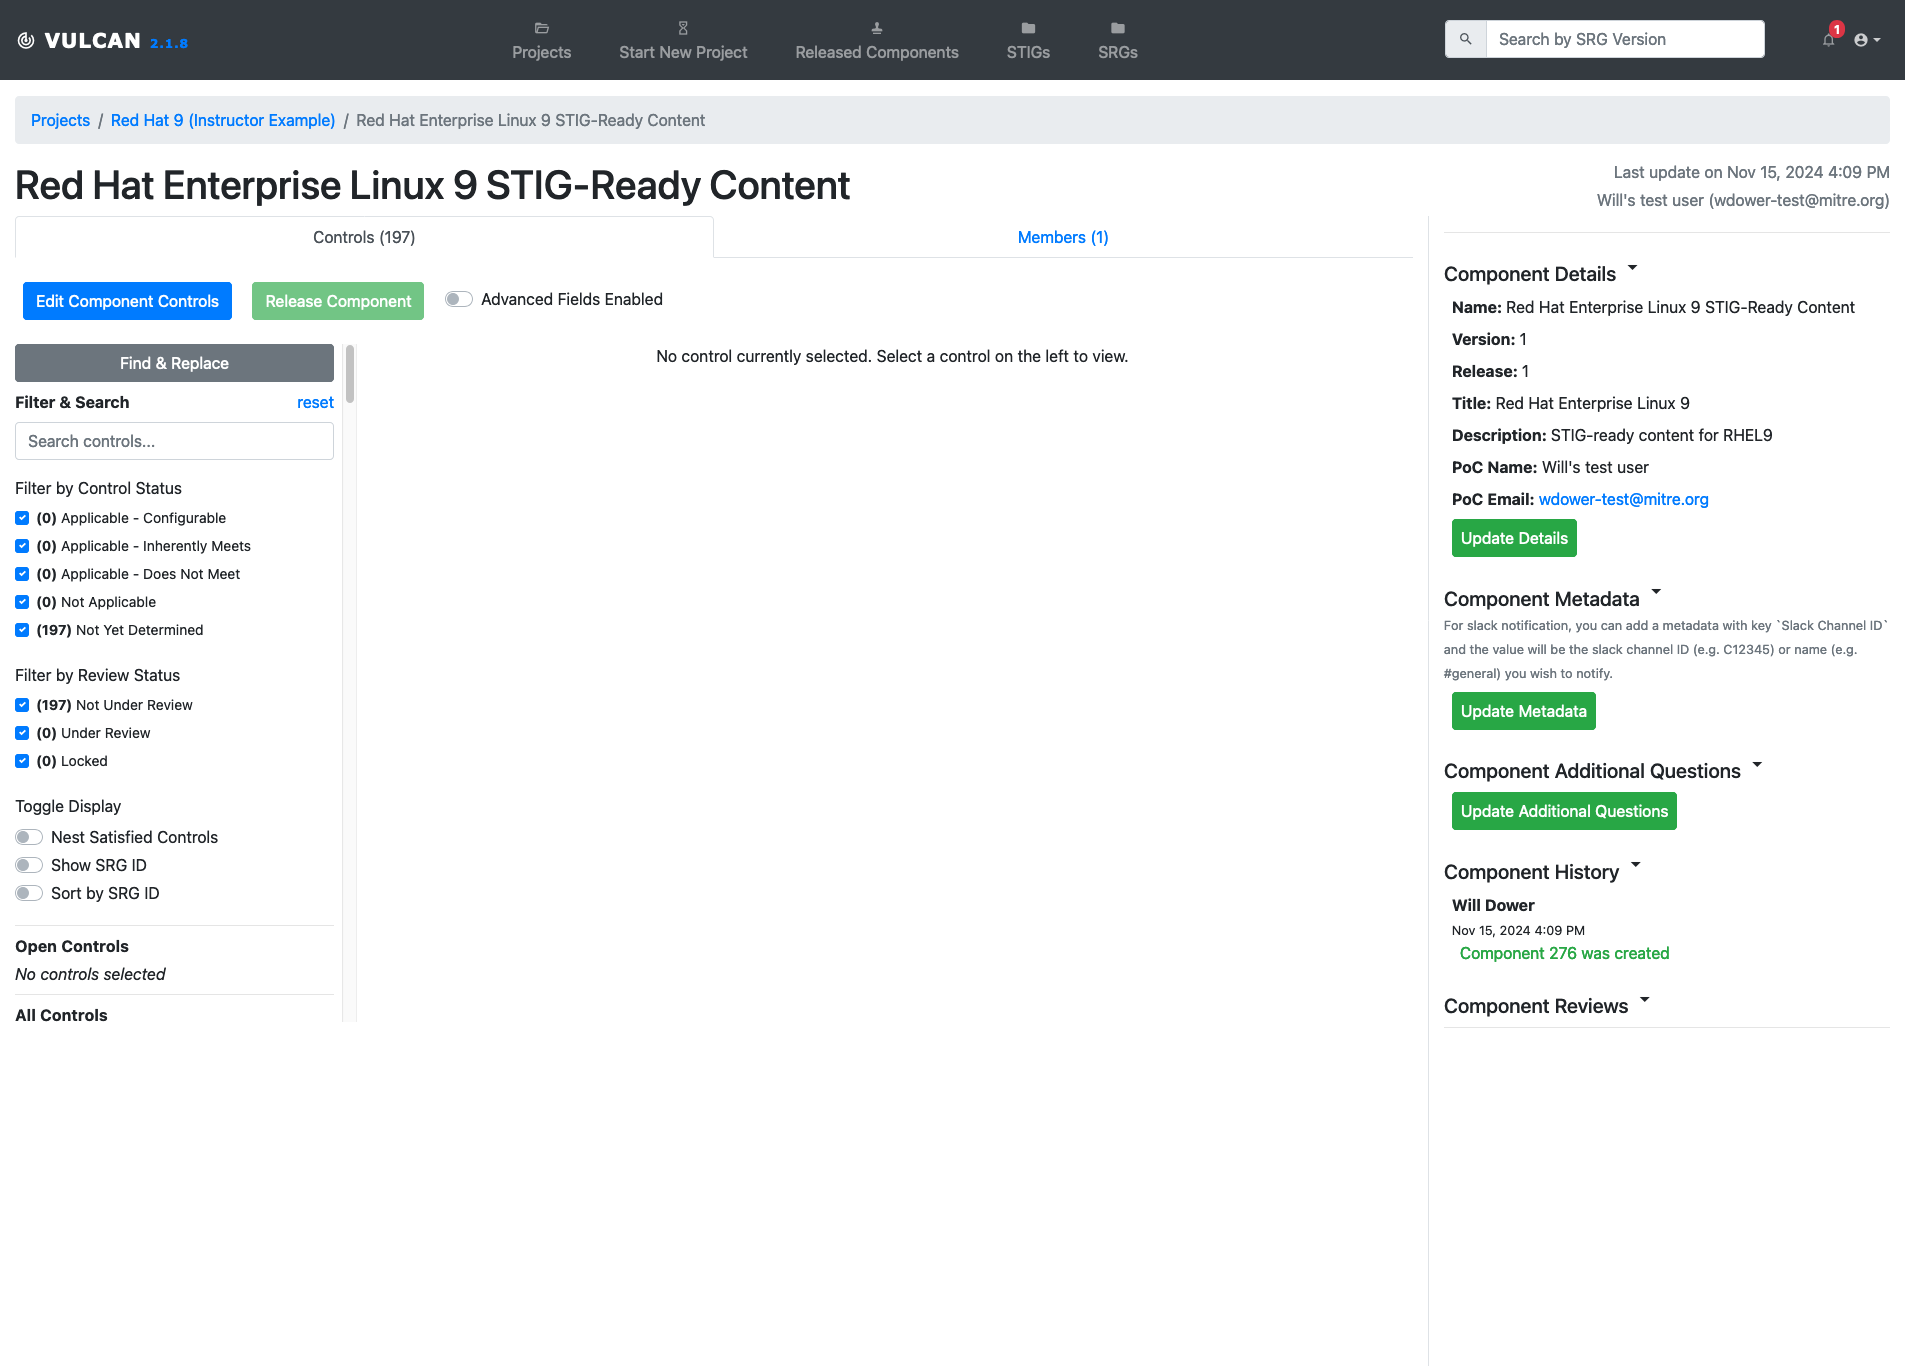The height and width of the screenshot is (1366, 1905).
Task: Collapse the Component History section
Action: coord(1635,866)
